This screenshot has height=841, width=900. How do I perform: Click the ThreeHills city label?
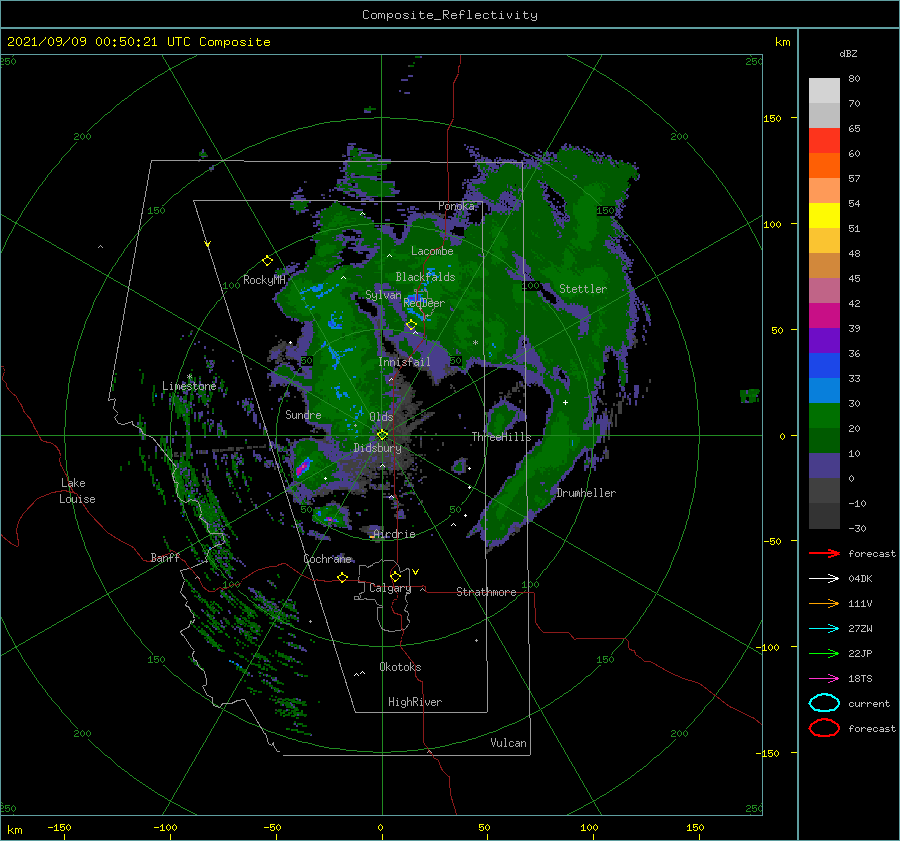[501, 437]
